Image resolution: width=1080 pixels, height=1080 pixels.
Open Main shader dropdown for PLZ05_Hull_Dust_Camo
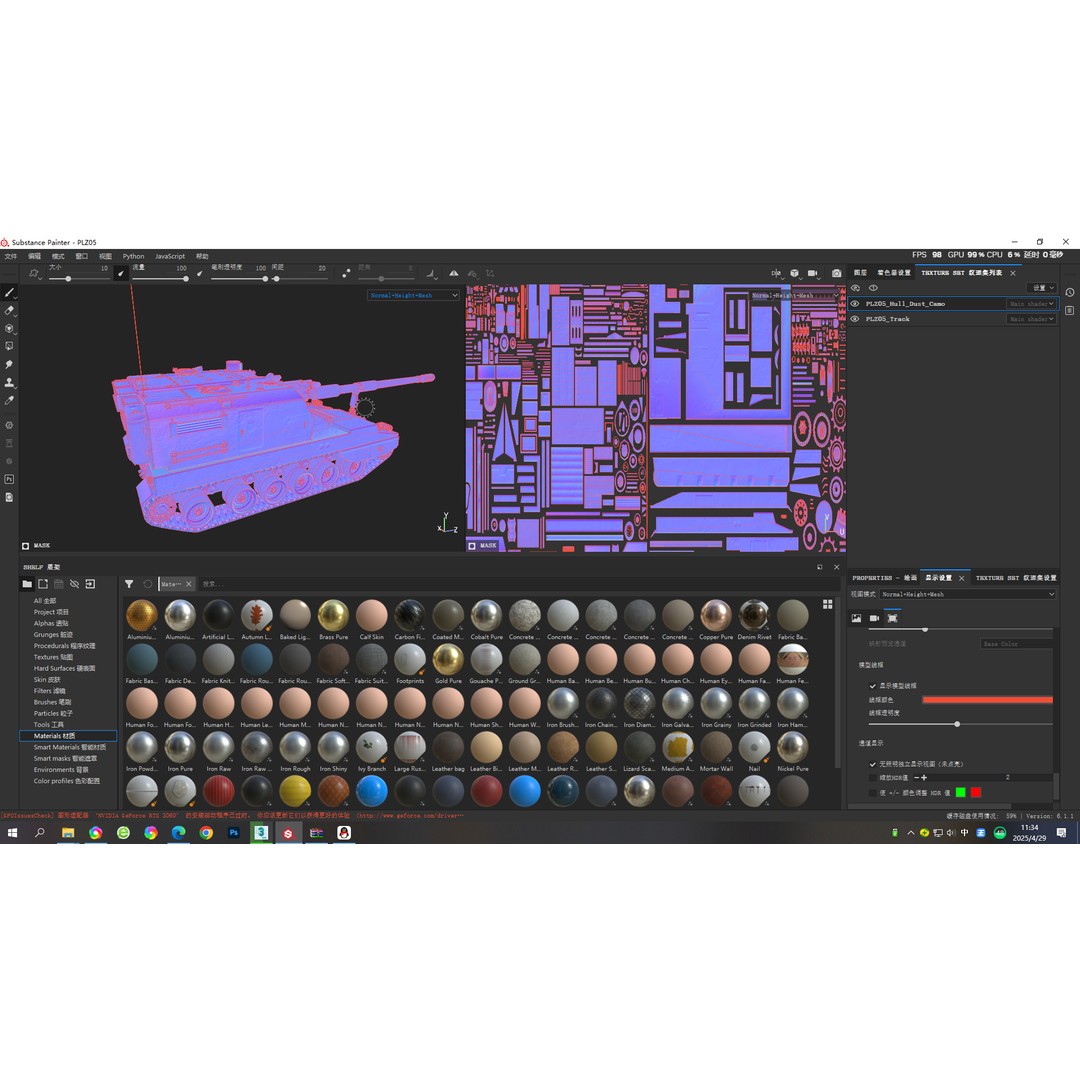pyautogui.click(x=1031, y=304)
